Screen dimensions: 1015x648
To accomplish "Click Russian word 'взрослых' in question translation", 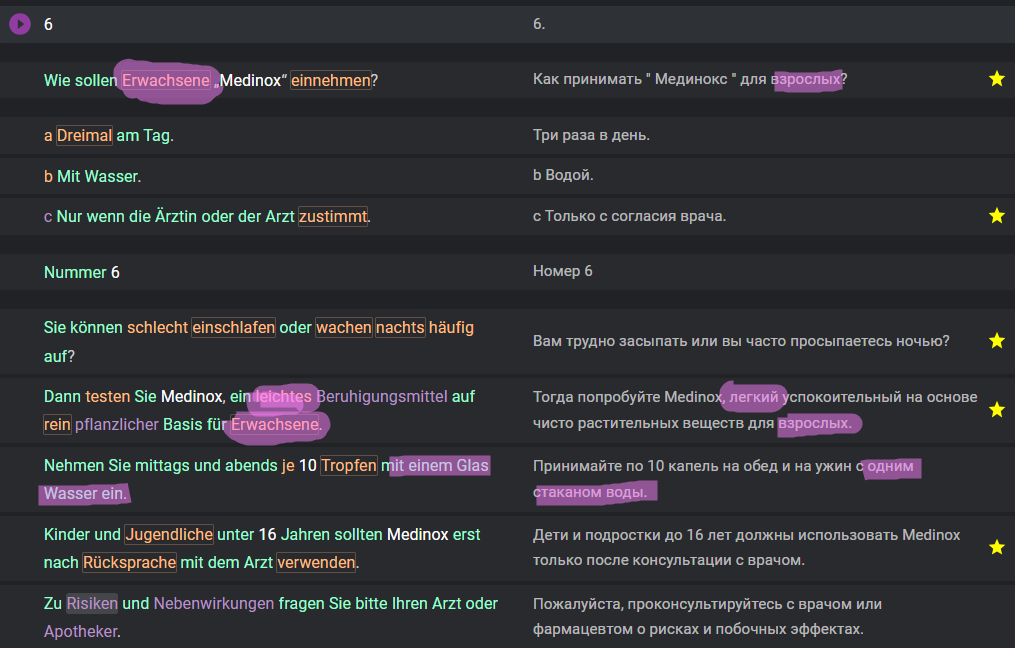I will (806, 79).
